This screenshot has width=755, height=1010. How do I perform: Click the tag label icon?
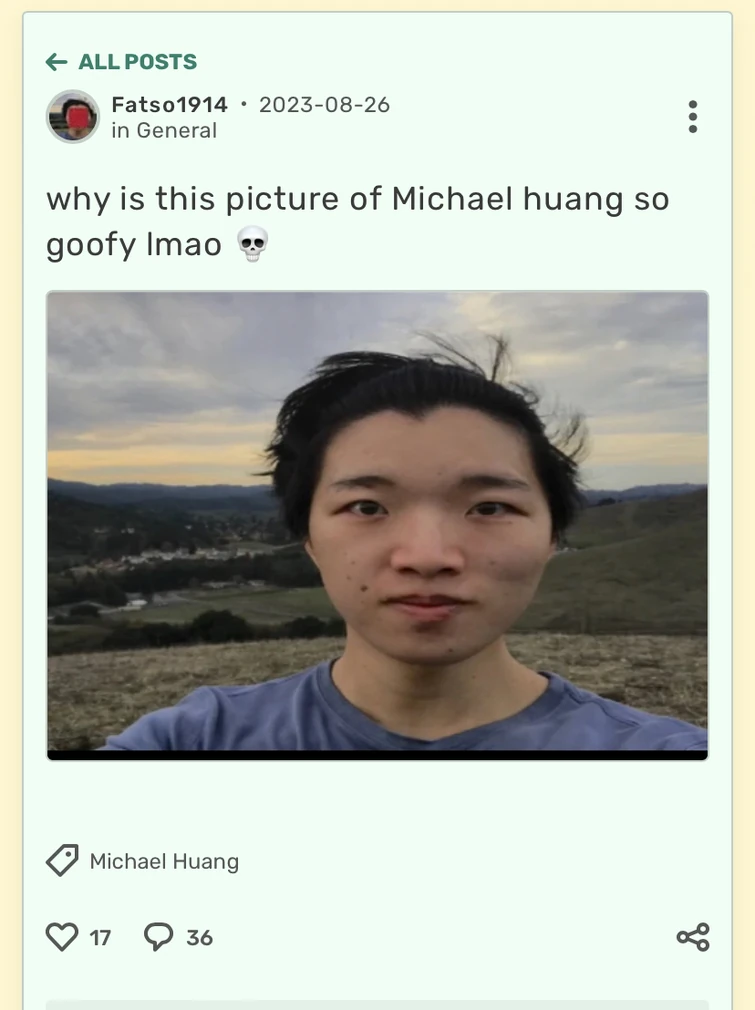tap(62, 861)
